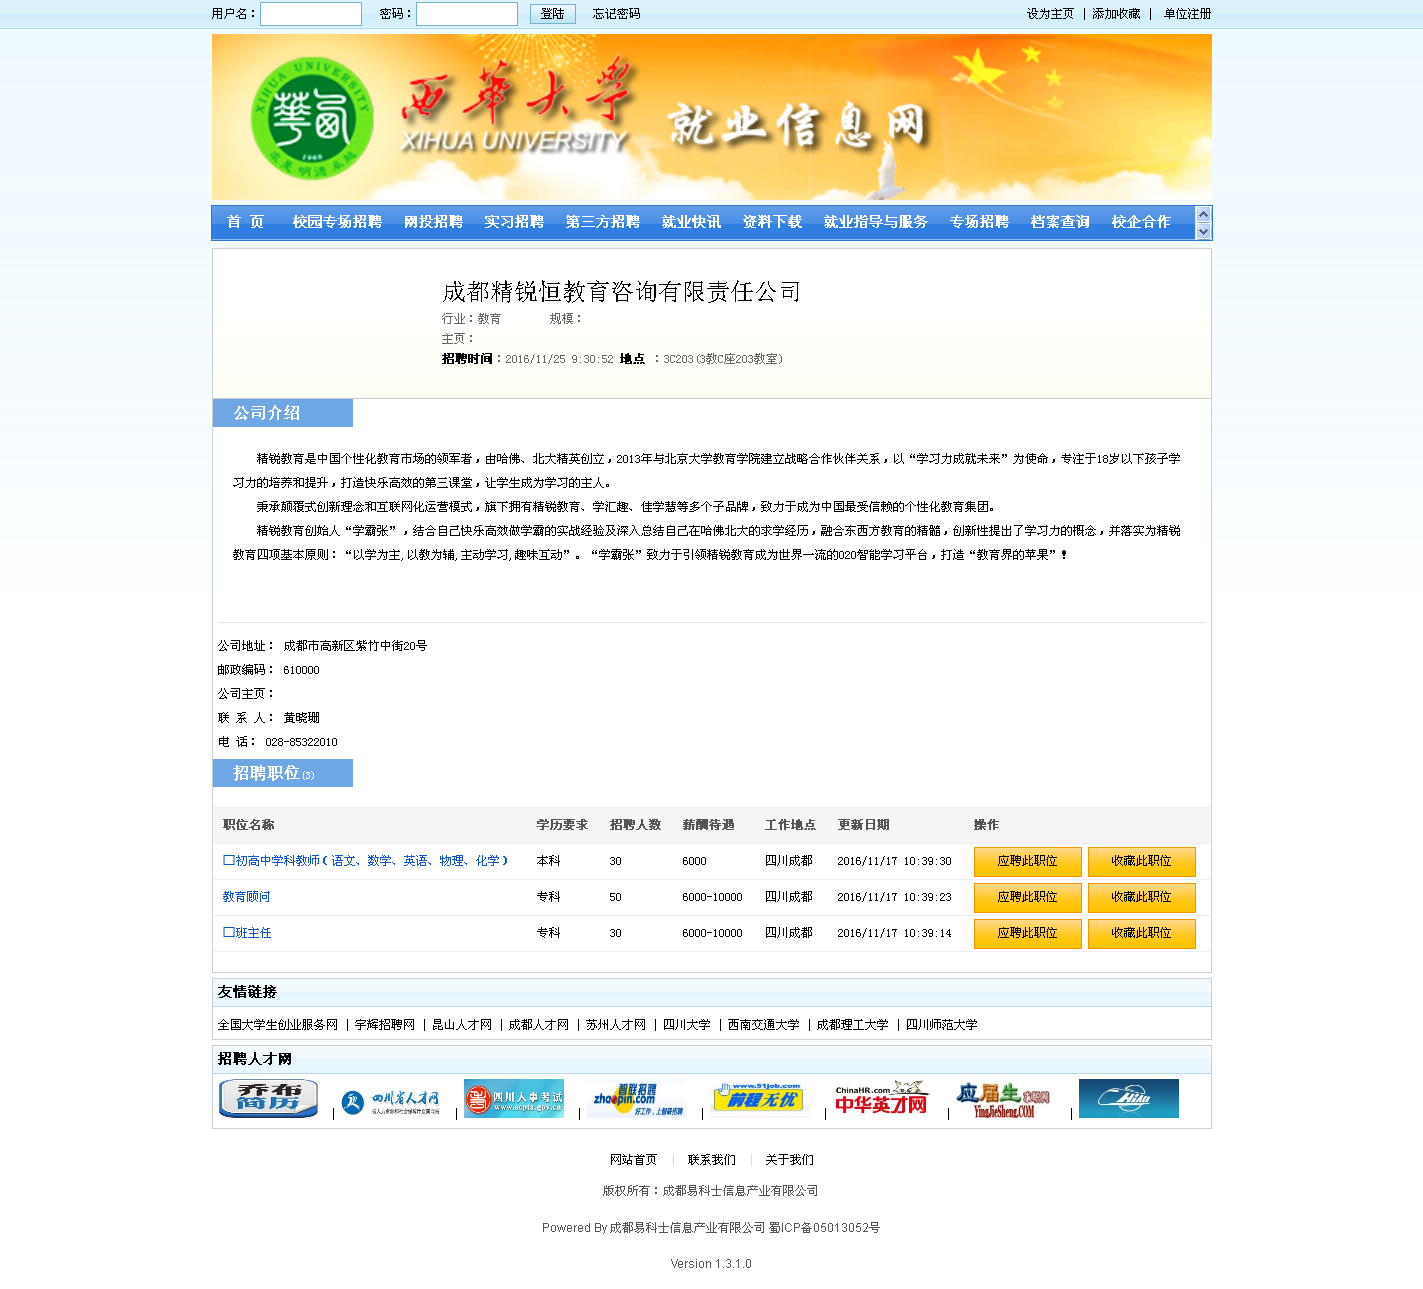Click the 四川人事考试 logo
Viewport: 1423px width, 1289px height.
click(514, 1098)
